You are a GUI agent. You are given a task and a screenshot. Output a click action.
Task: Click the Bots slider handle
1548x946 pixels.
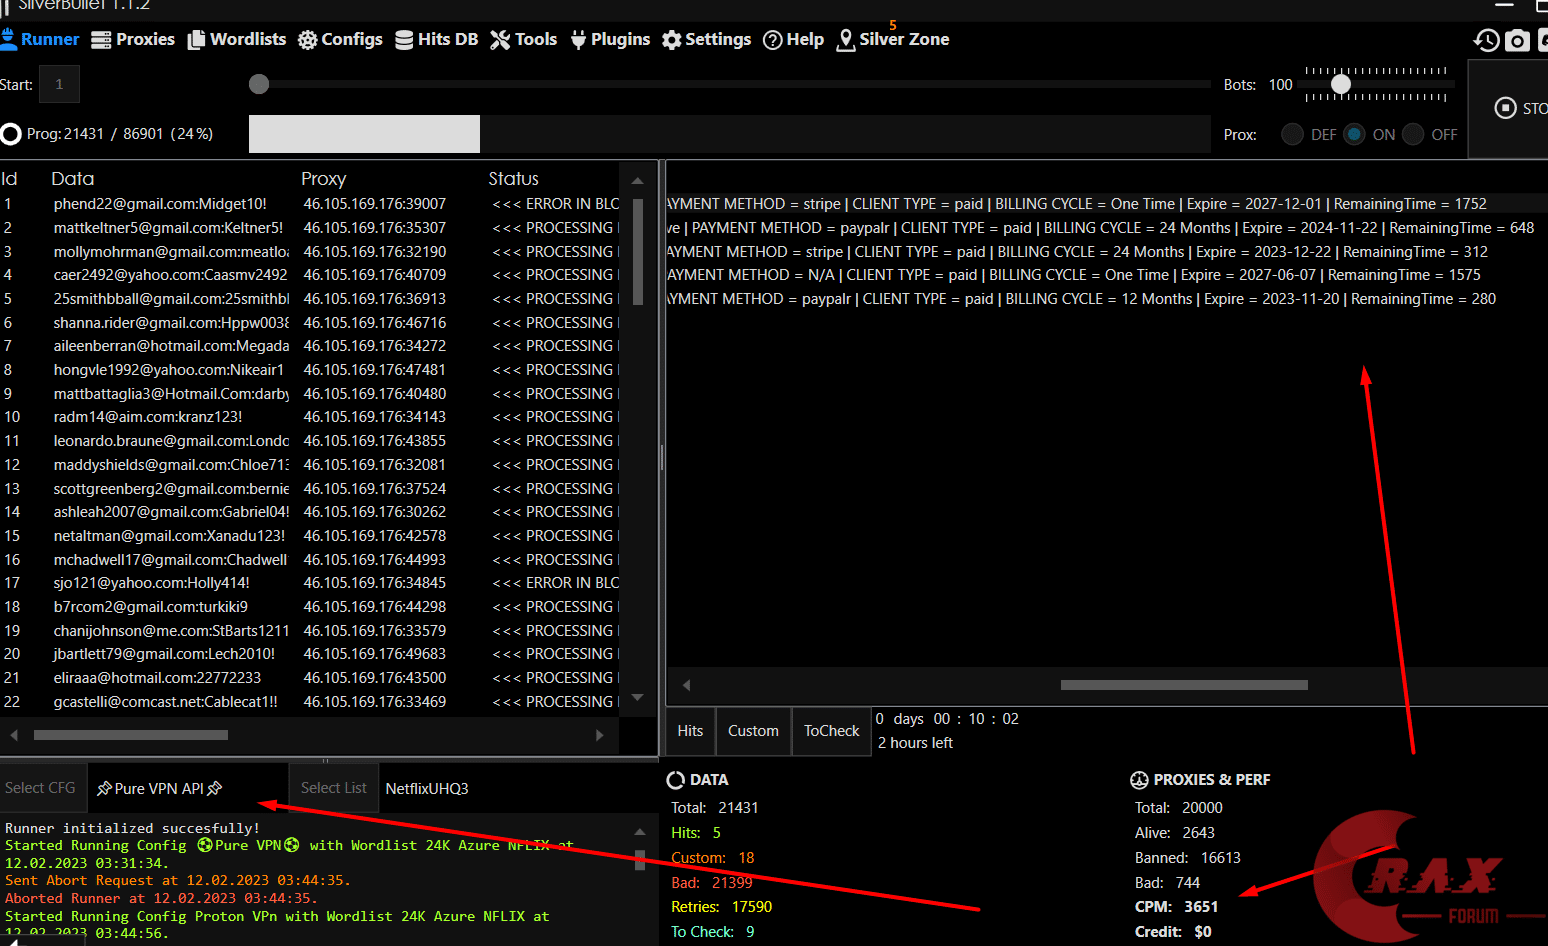click(1341, 85)
